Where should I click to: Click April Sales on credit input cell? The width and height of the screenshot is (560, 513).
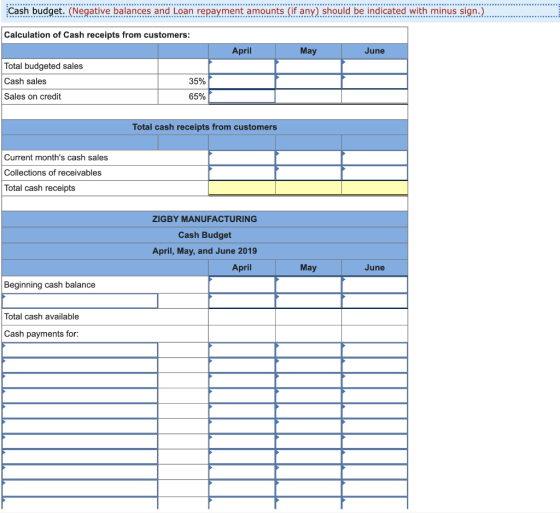[242, 96]
